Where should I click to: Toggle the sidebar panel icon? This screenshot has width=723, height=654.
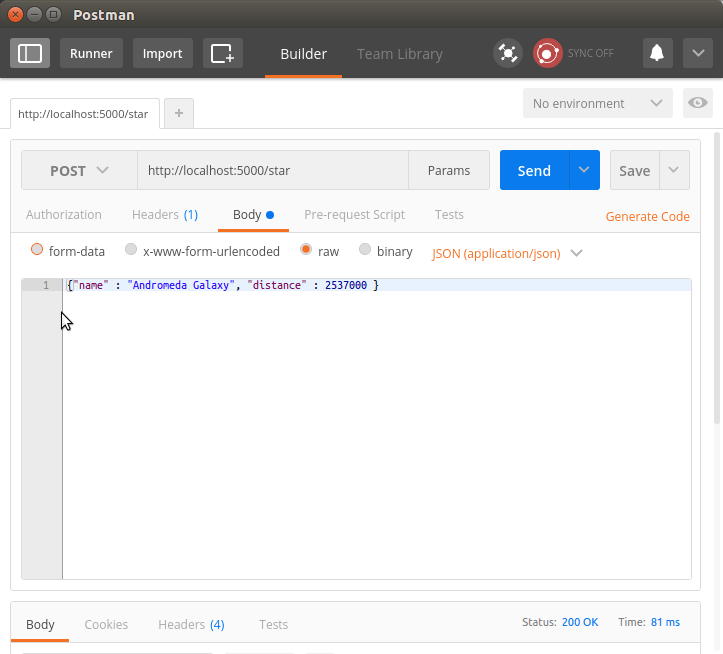(30, 53)
